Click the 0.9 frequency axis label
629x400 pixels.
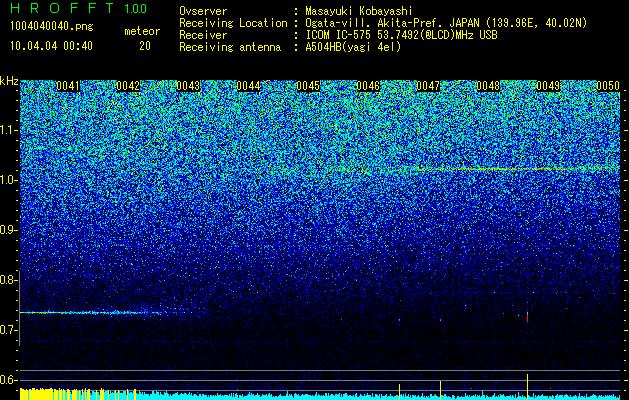pos(8,230)
